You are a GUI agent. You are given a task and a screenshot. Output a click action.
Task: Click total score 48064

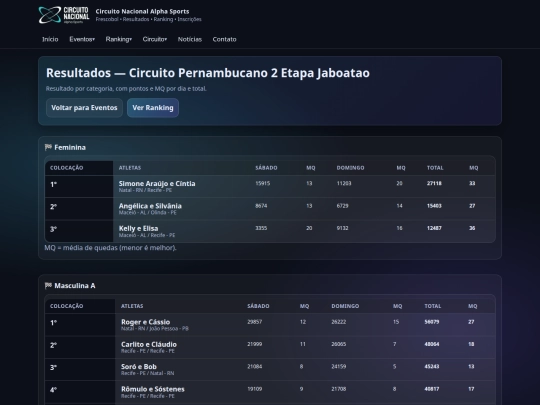point(432,344)
